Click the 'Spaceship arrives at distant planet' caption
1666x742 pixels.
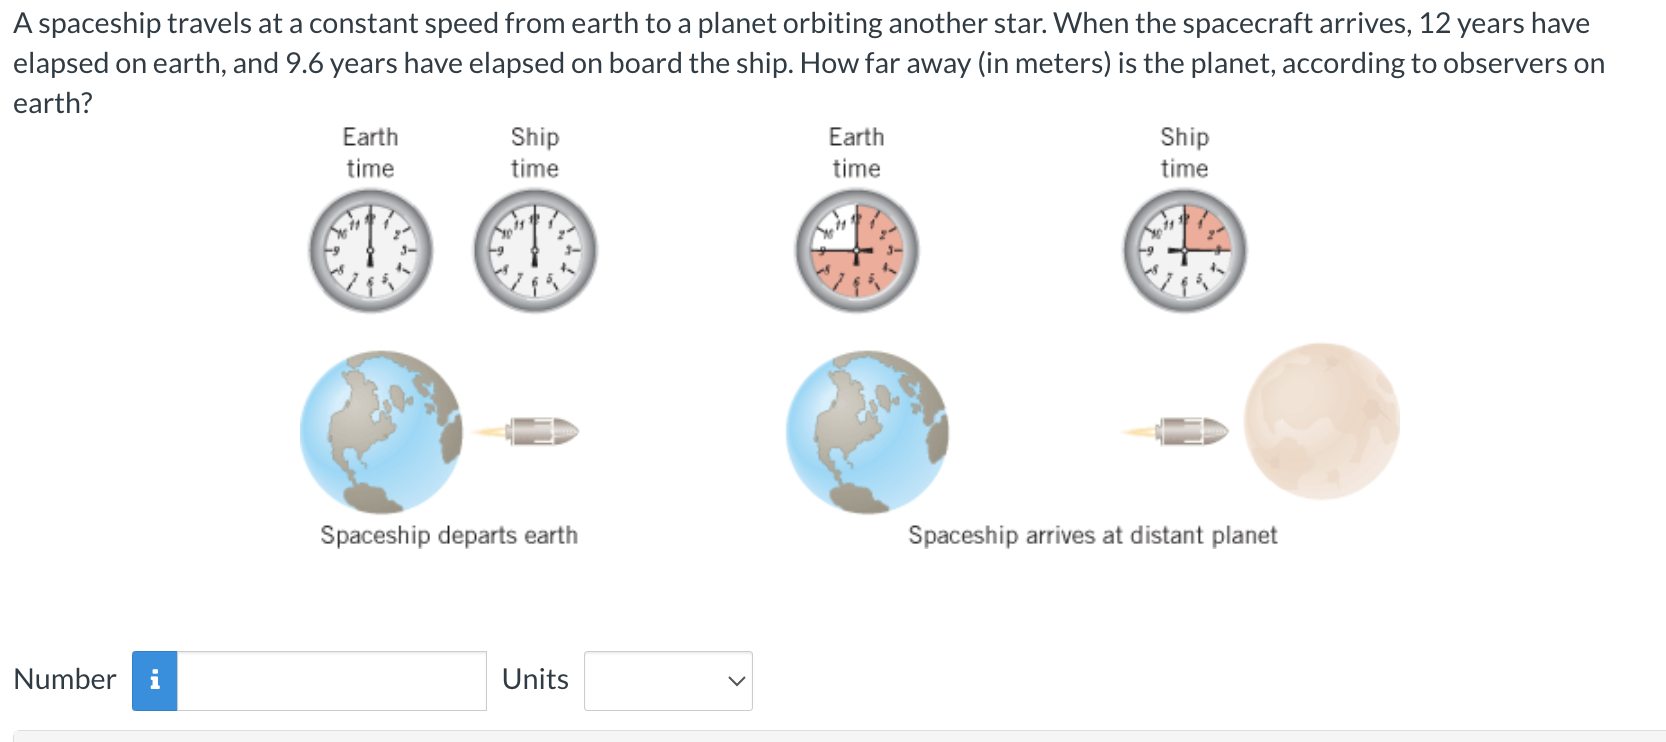(x=1092, y=535)
